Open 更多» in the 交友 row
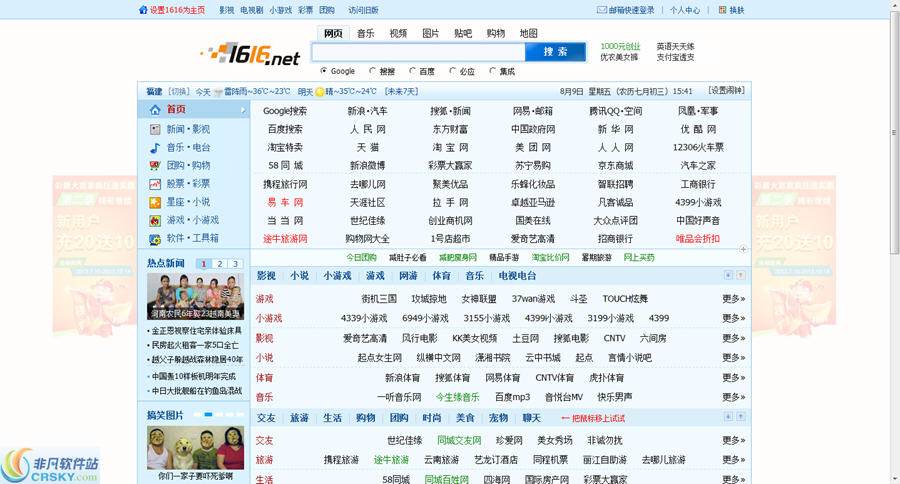Image resolution: width=900 pixels, height=484 pixels. click(734, 440)
